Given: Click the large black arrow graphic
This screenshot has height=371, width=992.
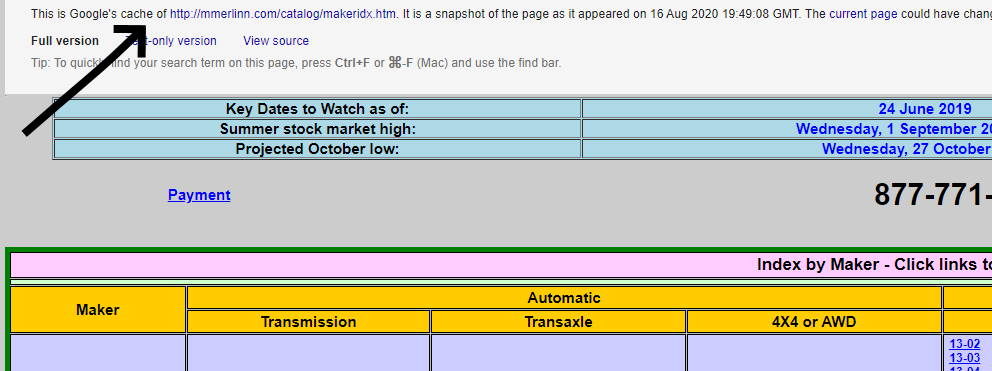Looking at the screenshot, I should 85,79.
